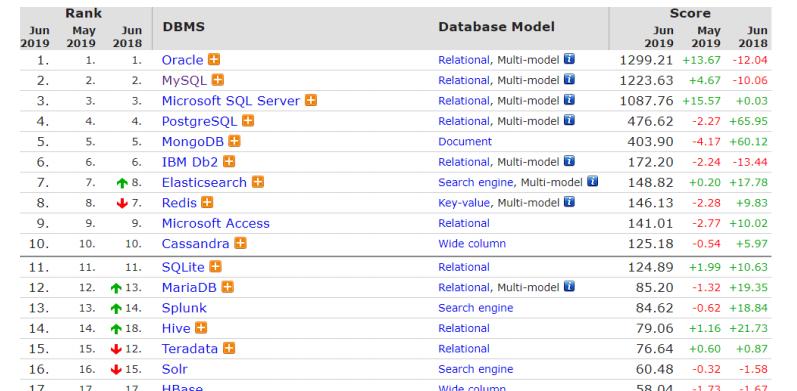Viewport: 797px width, 391px height.
Task: Open the Microsoft Access link
Action: 216,223
